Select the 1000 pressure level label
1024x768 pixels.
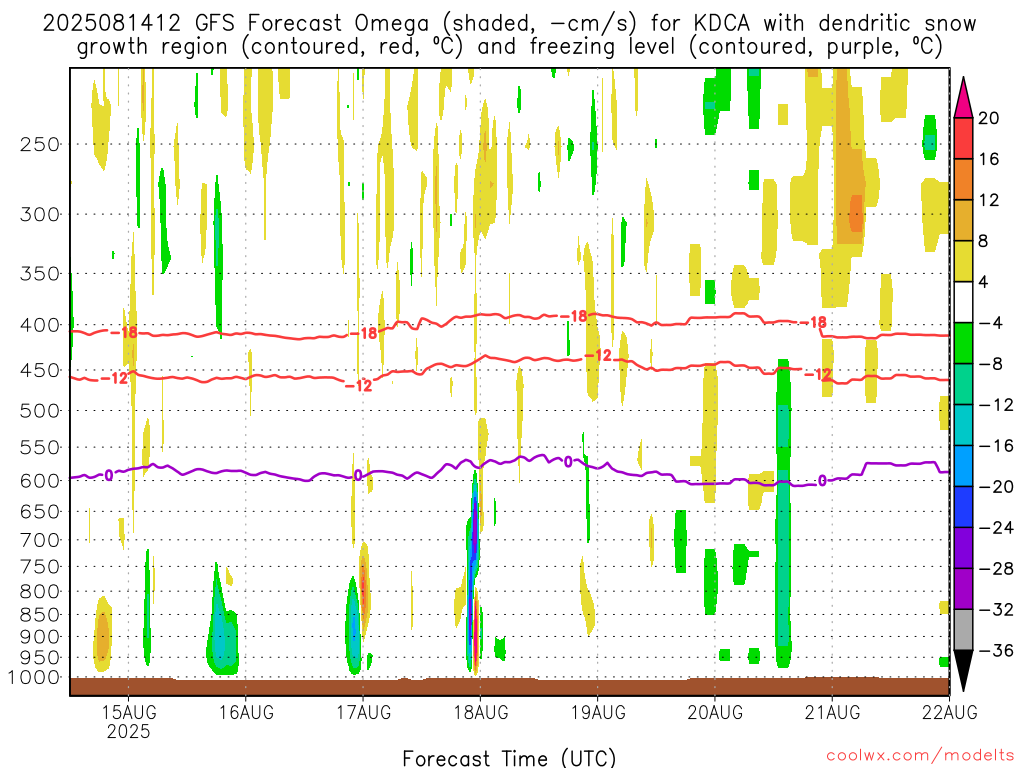coord(34,677)
